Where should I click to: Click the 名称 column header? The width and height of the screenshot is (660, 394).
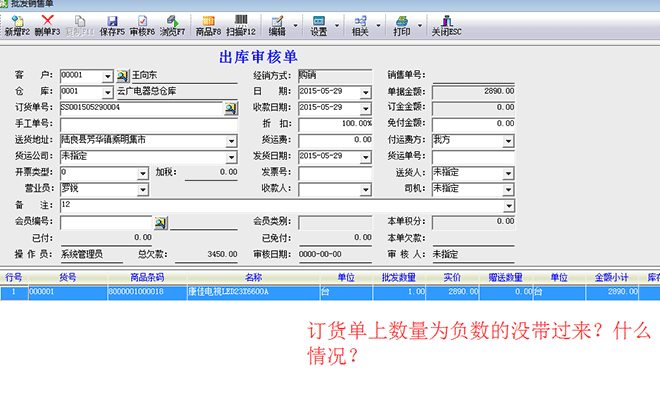click(x=253, y=277)
